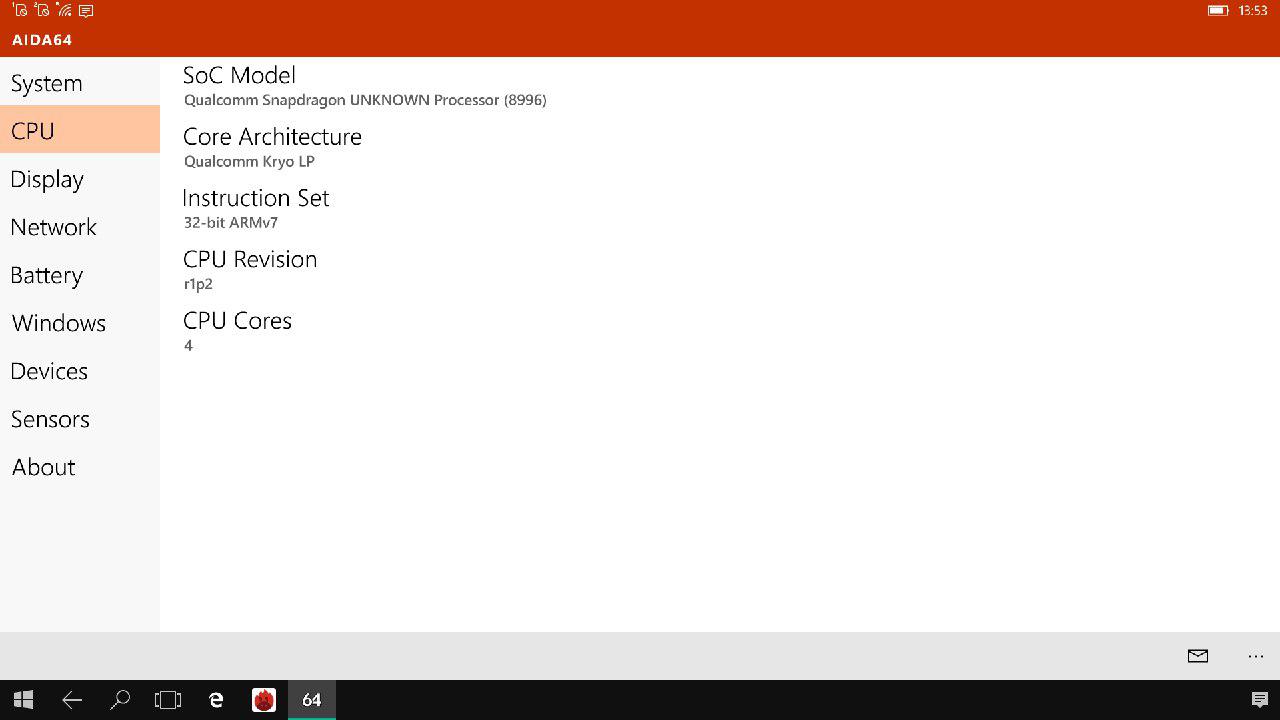Select the CPU section

(x=80, y=130)
